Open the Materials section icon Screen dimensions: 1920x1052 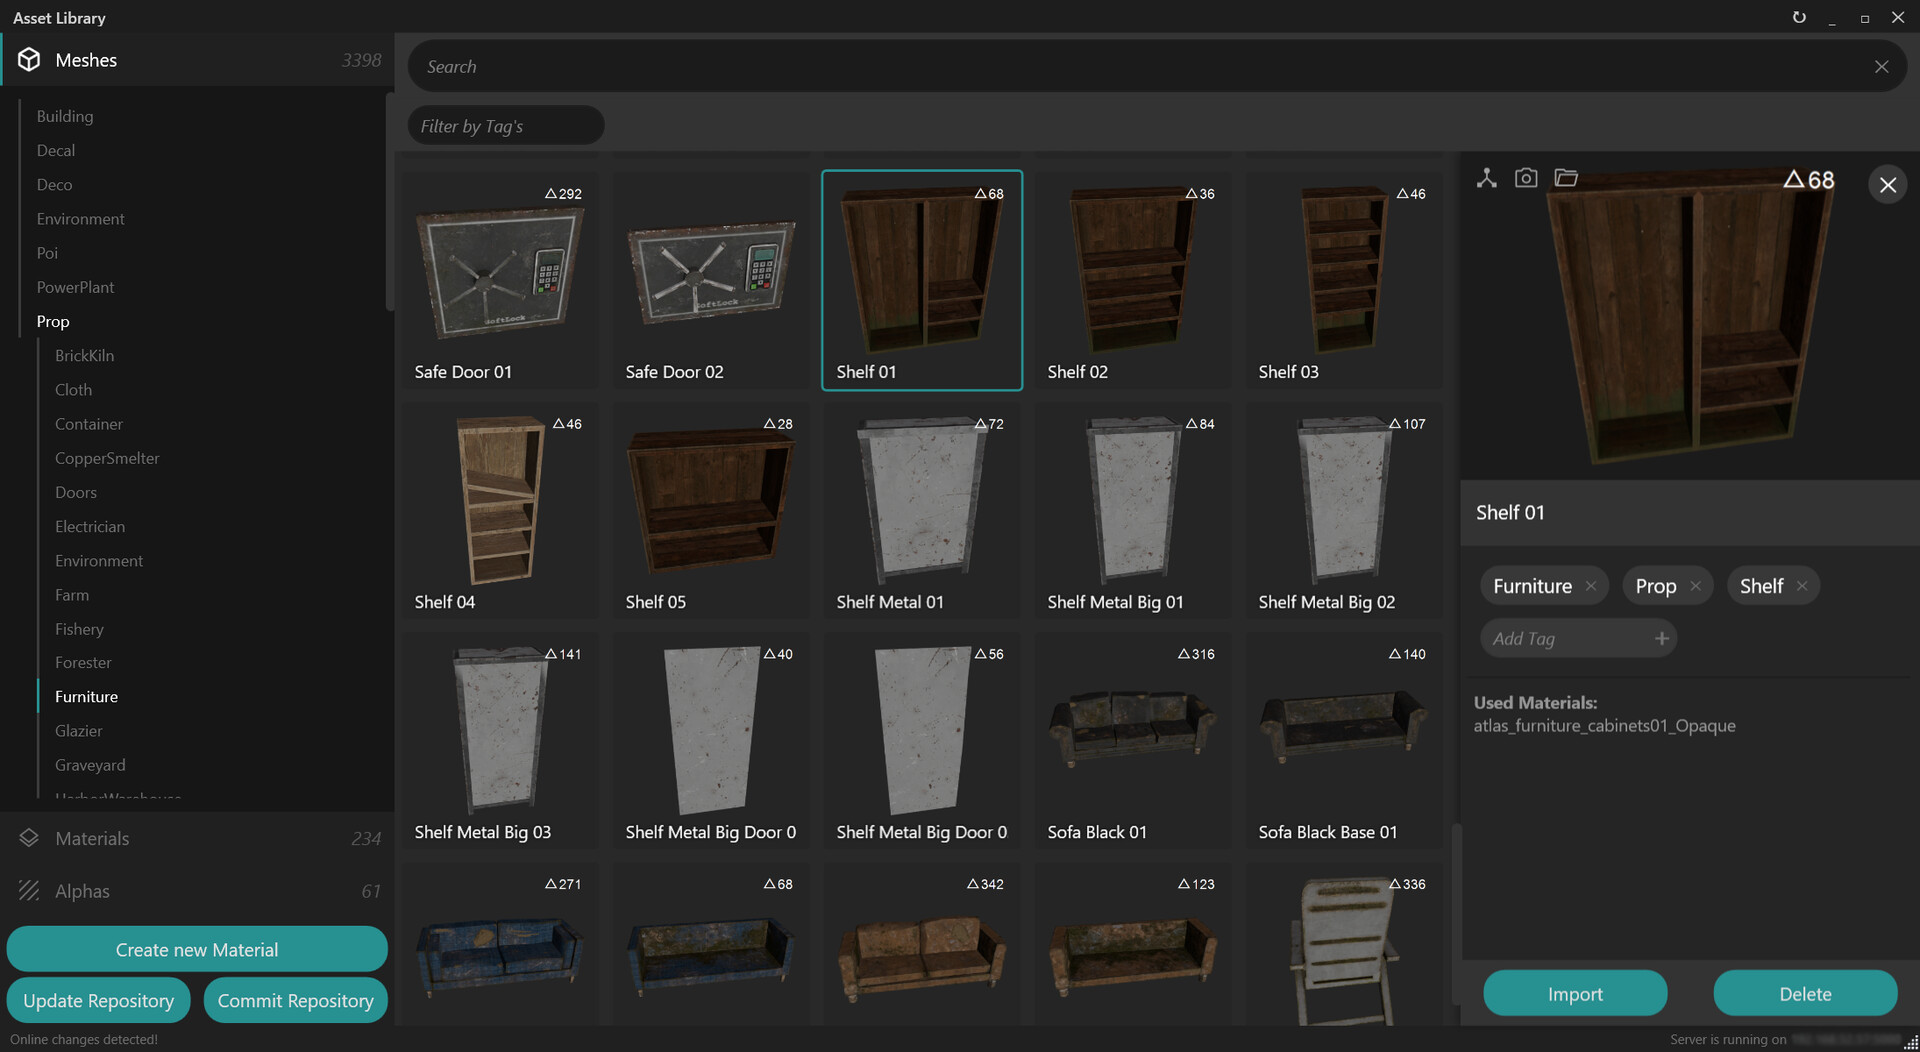click(x=29, y=838)
